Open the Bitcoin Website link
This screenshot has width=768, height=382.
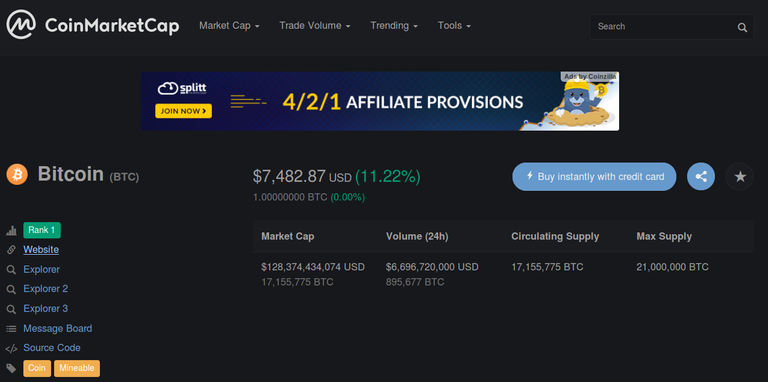41,250
